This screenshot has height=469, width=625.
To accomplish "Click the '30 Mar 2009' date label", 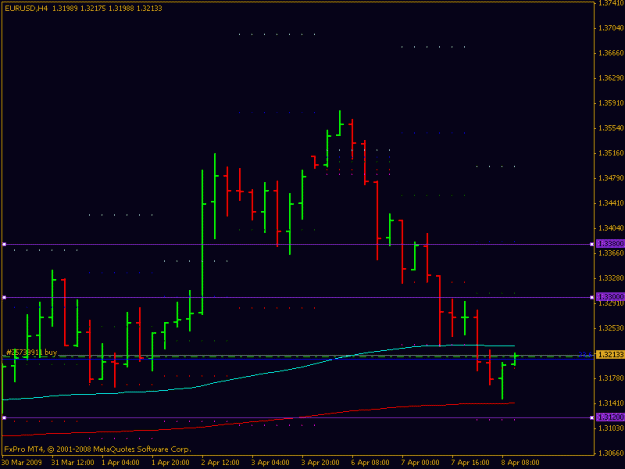I will coord(22,463).
